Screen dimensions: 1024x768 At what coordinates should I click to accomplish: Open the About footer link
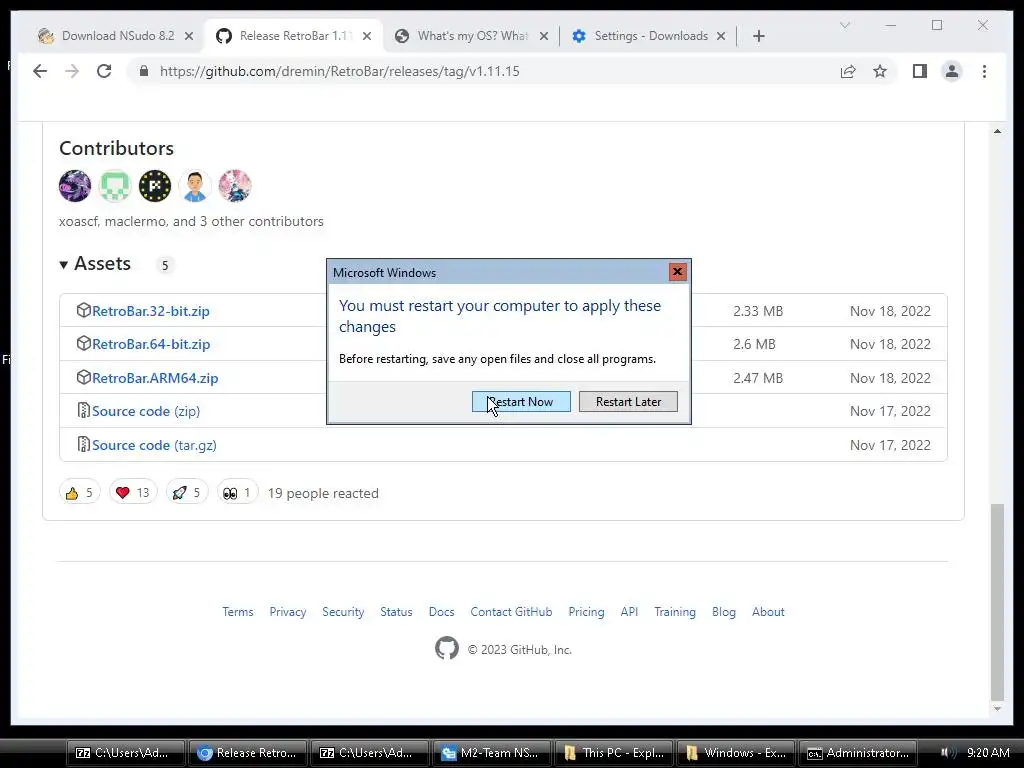click(768, 612)
